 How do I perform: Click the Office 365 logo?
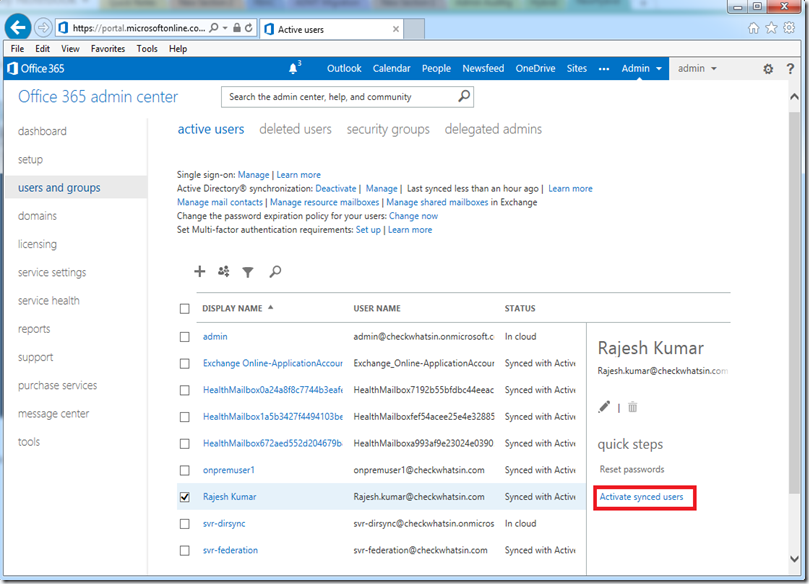[36, 69]
